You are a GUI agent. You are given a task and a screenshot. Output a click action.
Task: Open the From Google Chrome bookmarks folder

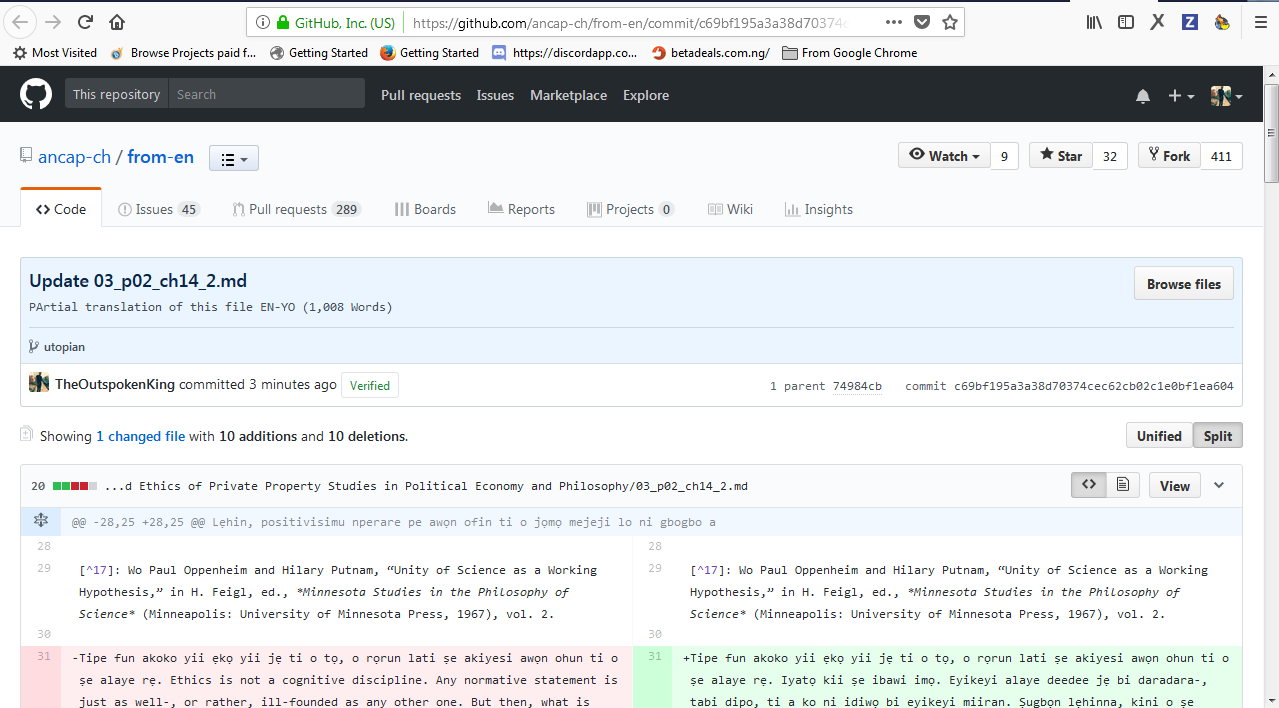(x=850, y=53)
